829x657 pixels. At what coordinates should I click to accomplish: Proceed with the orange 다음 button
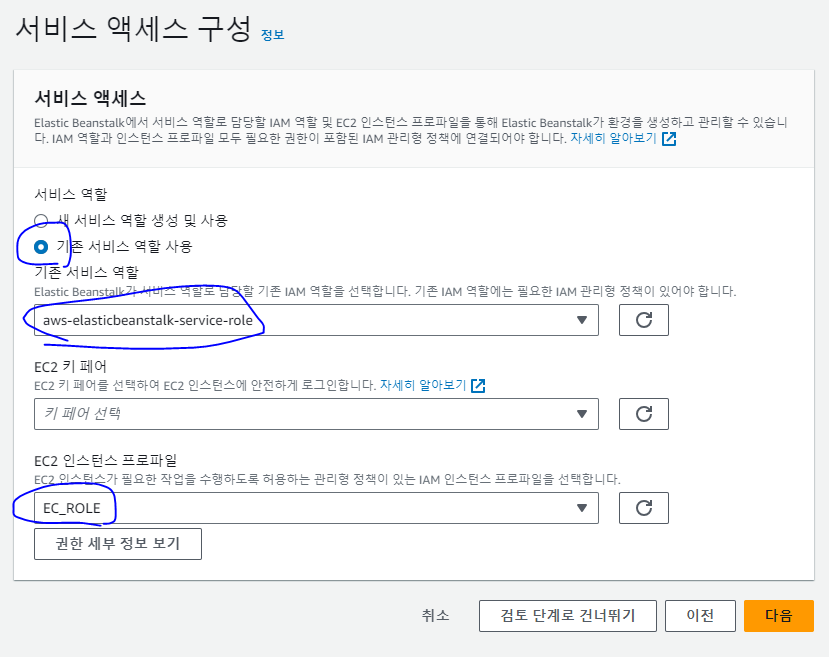[779, 616]
